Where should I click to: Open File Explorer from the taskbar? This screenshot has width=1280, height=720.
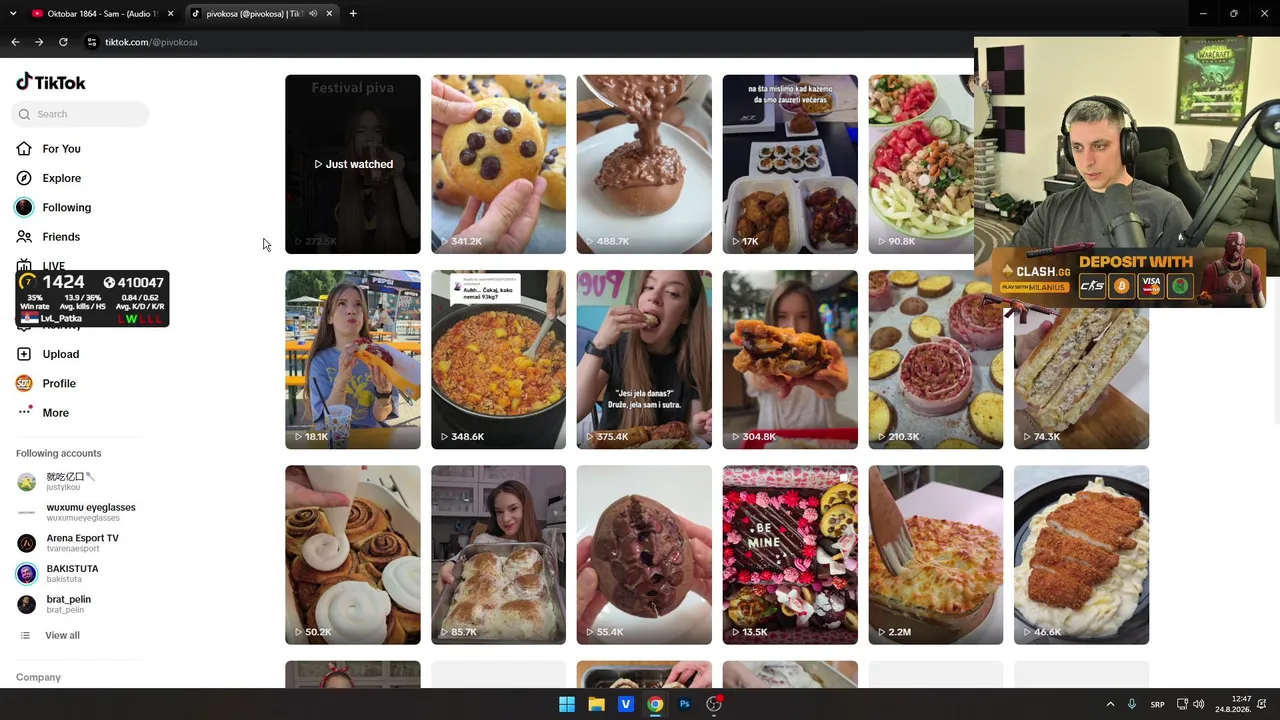click(596, 704)
